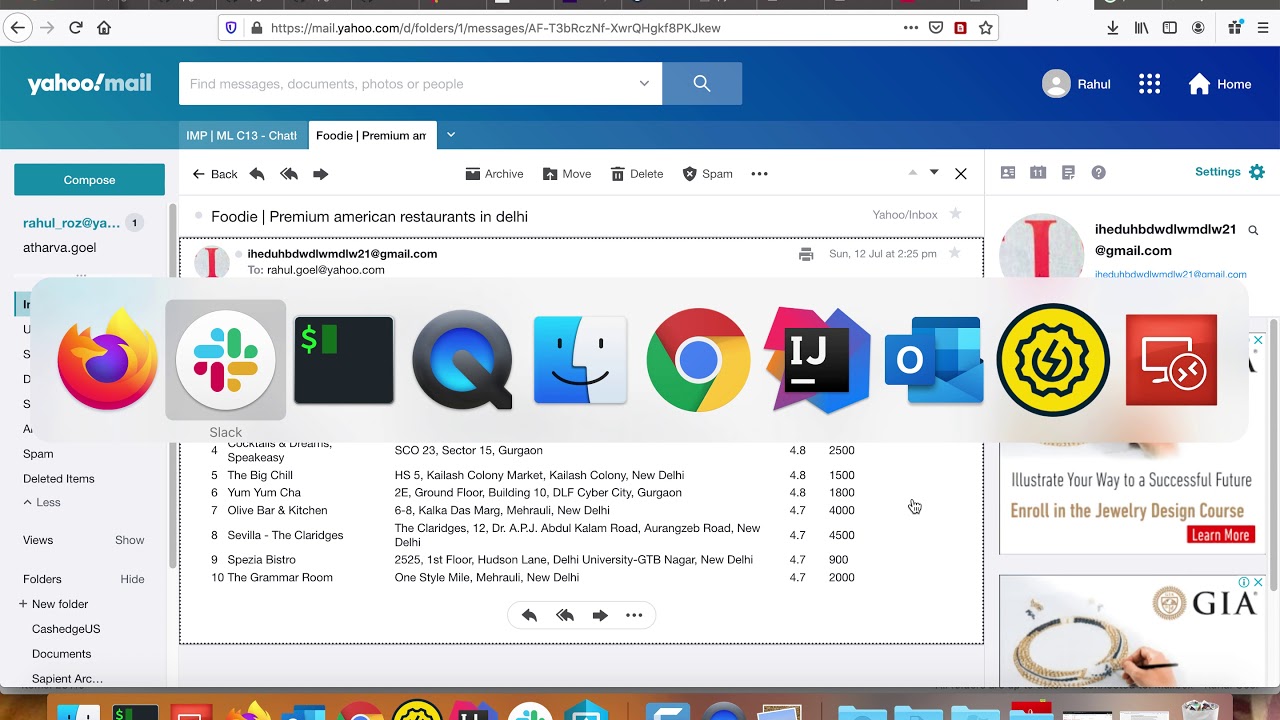
Task: Open the Yahoo apps grid
Action: click(x=1150, y=84)
